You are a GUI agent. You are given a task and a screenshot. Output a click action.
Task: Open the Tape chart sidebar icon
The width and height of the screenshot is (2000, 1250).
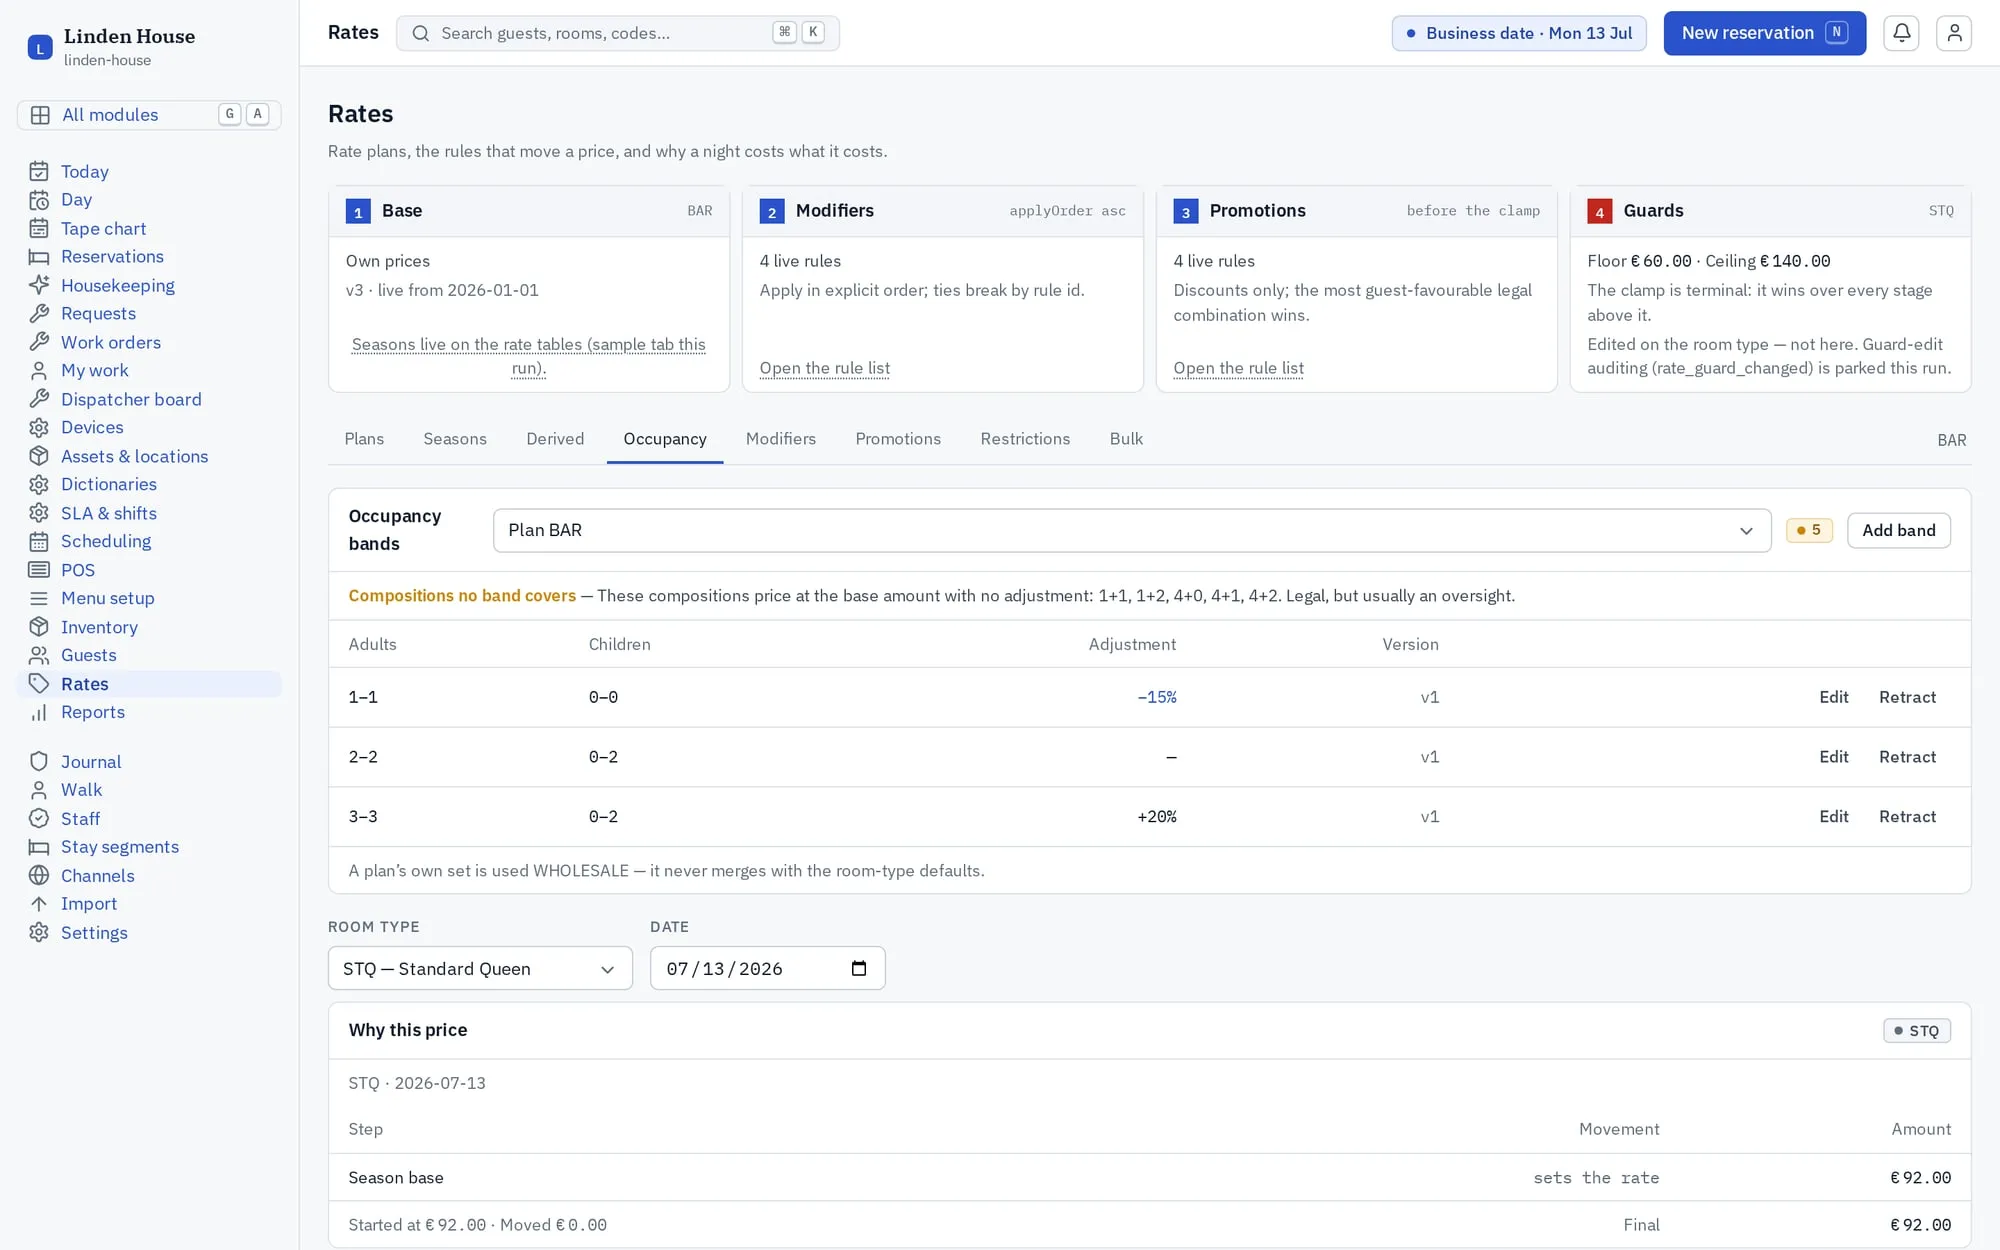click(39, 228)
